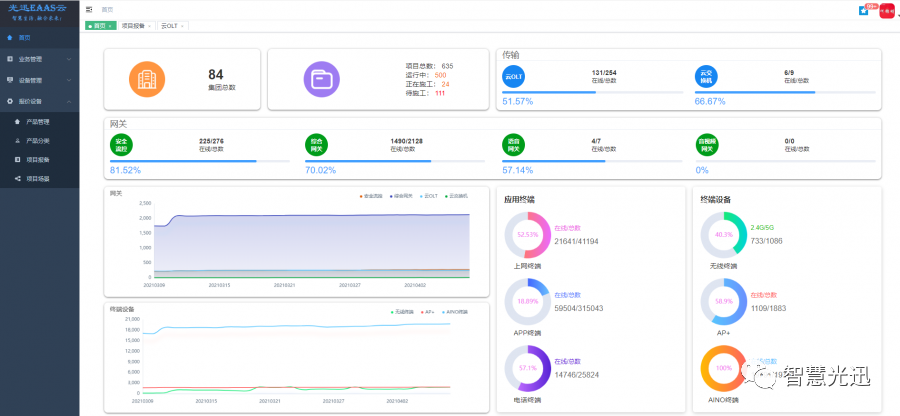Expand the 业务管理 sidebar menu chevron
The height and width of the screenshot is (416, 900).
[69, 59]
